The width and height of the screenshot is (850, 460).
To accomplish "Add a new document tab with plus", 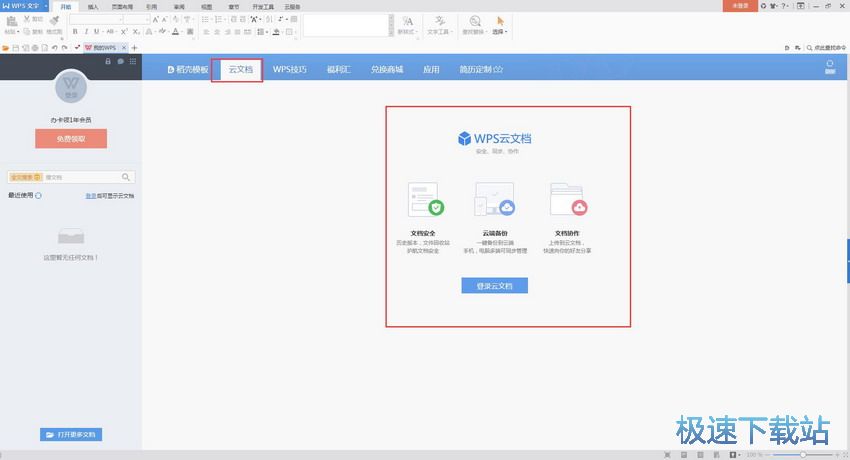I will click(134, 48).
